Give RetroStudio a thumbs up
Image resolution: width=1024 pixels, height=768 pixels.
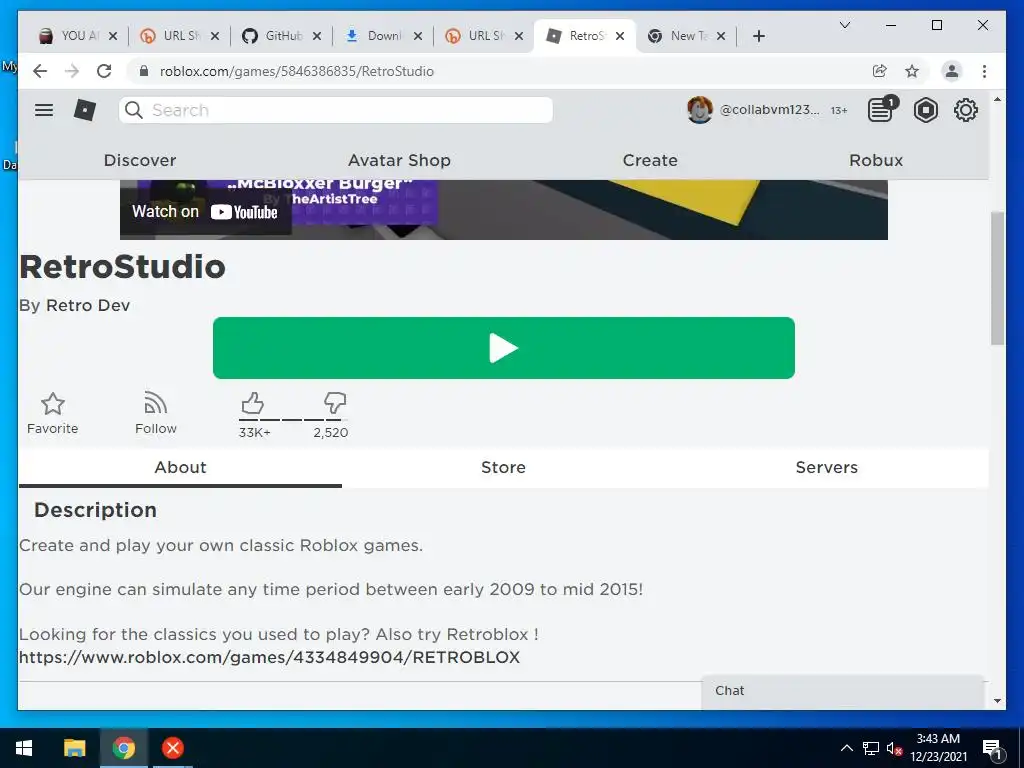(253, 403)
